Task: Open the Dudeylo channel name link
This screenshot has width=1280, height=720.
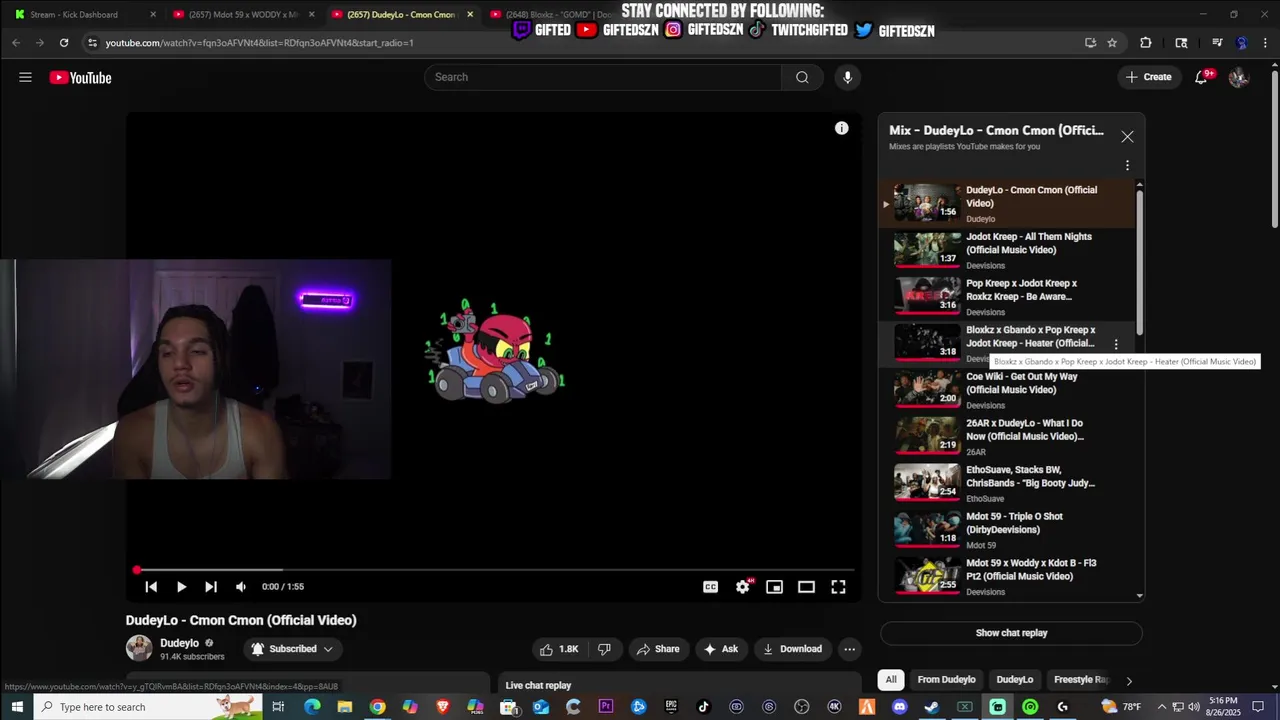Action: 180,643
